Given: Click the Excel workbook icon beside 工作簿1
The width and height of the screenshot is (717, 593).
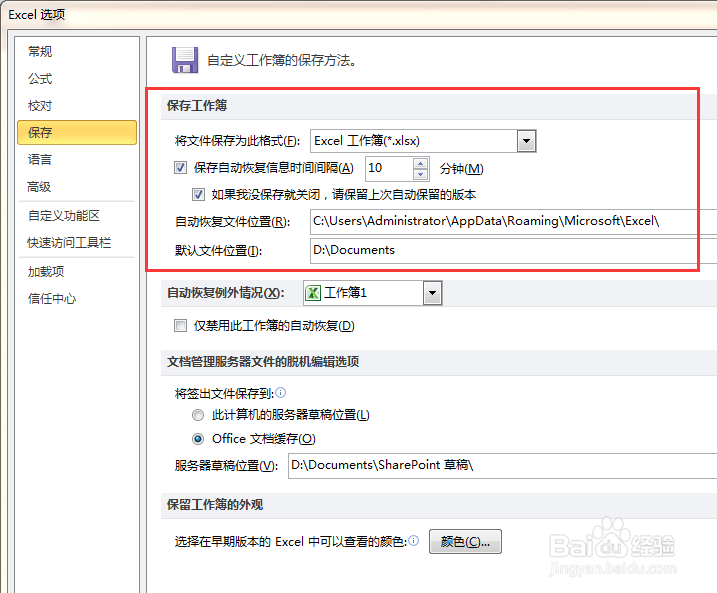Looking at the screenshot, I should [313, 293].
